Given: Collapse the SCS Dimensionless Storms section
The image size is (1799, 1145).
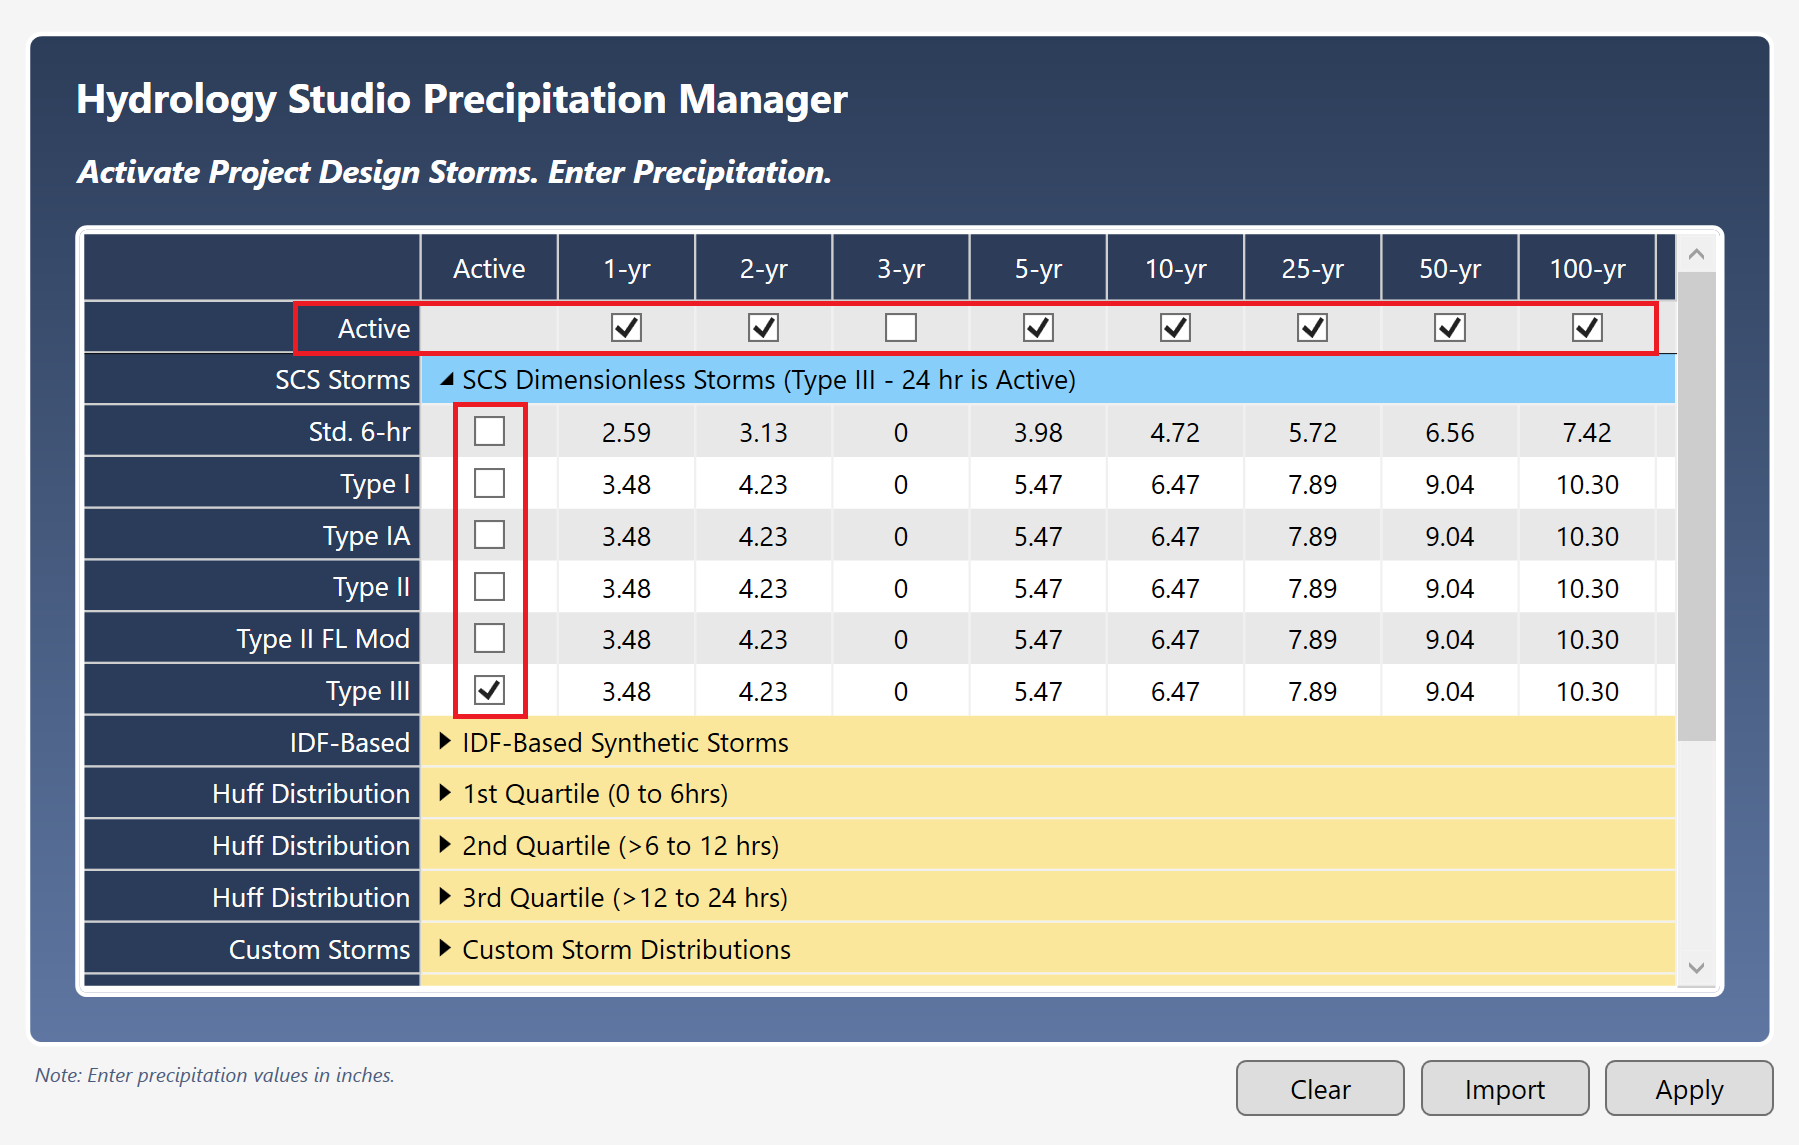Looking at the screenshot, I should tap(447, 379).
